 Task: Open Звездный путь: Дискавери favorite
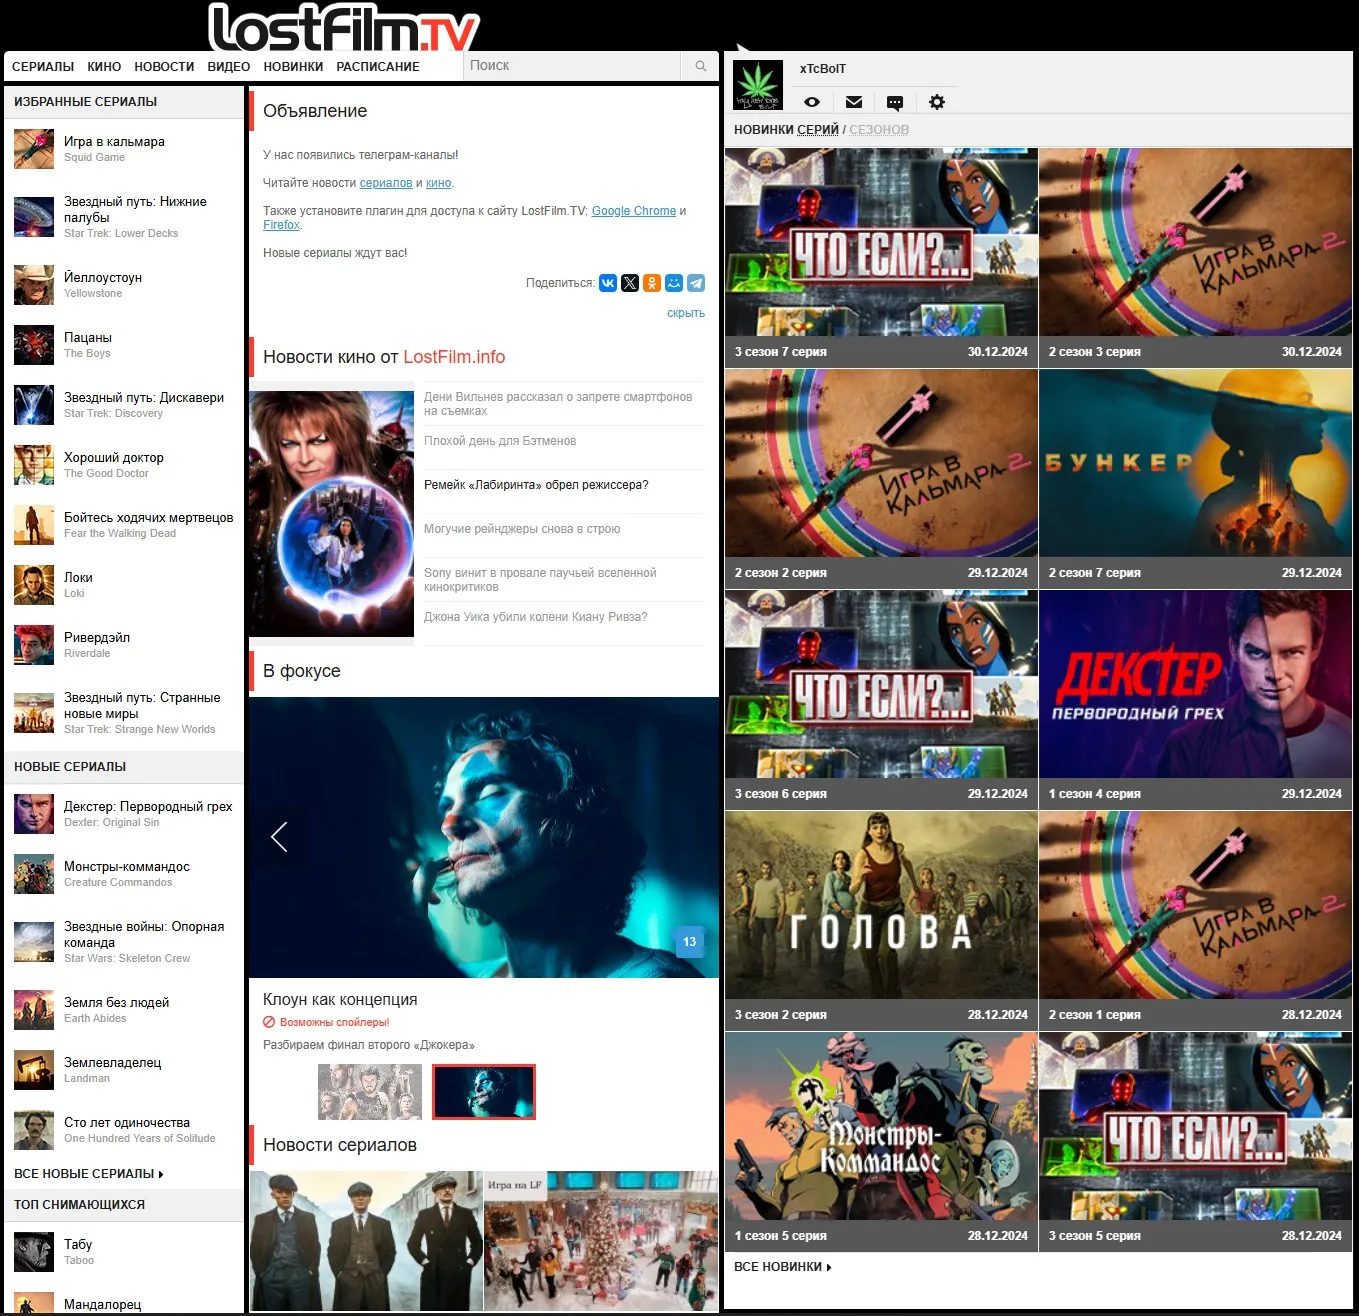coord(144,398)
